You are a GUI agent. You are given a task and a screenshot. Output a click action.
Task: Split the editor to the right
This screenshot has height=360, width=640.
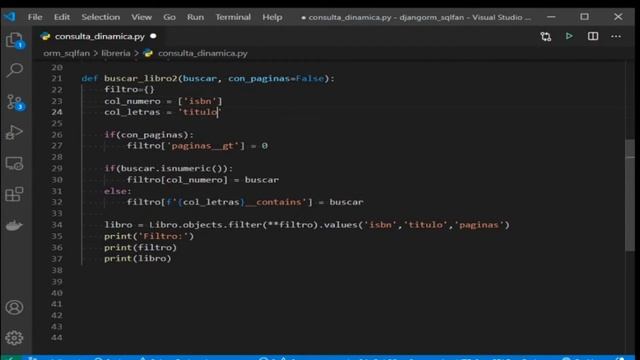593,36
